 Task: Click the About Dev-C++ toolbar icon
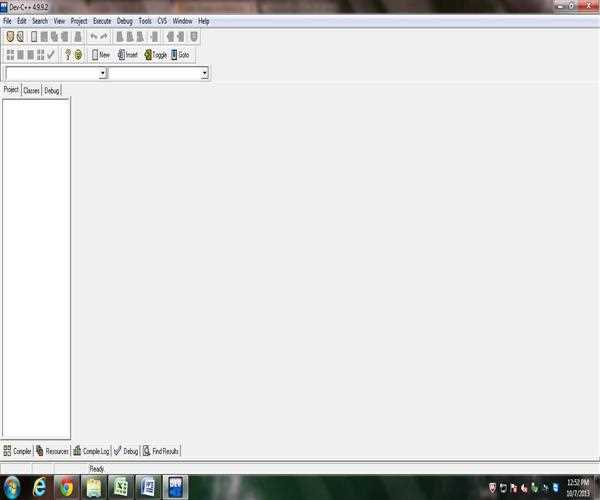pyautogui.click(x=78, y=55)
